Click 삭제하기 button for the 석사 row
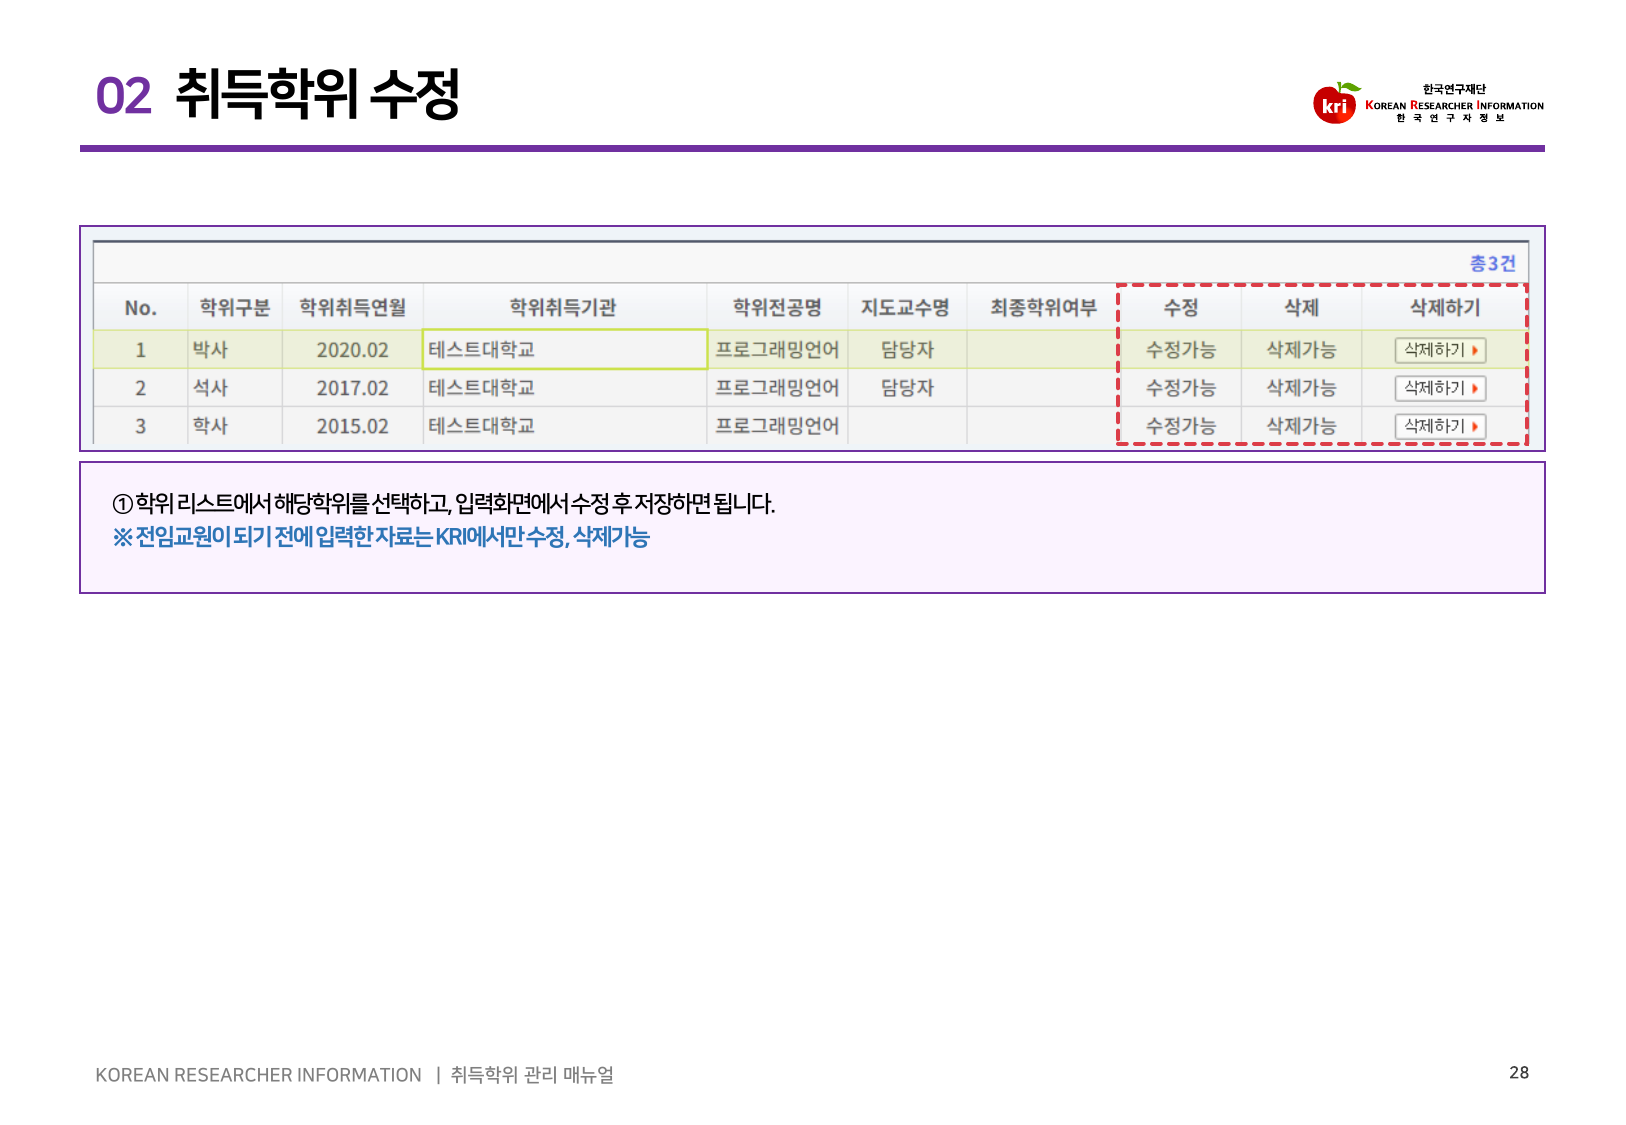This screenshot has width=1626, height=1125. click(1440, 388)
